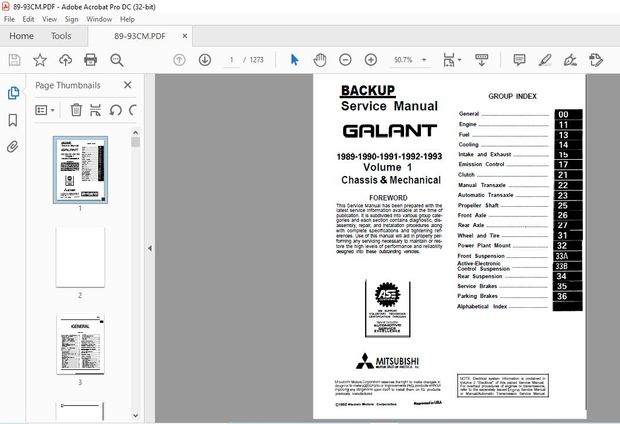Click the 50.7% zoom value field
This screenshot has width=620, height=424.
click(x=403, y=60)
